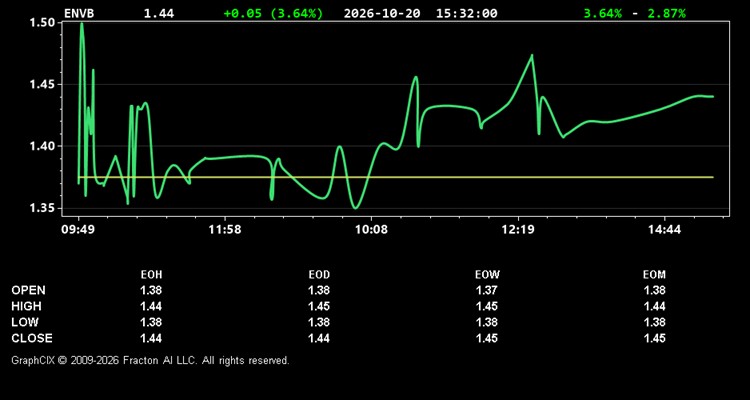Screen dimensions: 750x400
Task: Click the 1.35 y-axis label
Action: [44, 208]
